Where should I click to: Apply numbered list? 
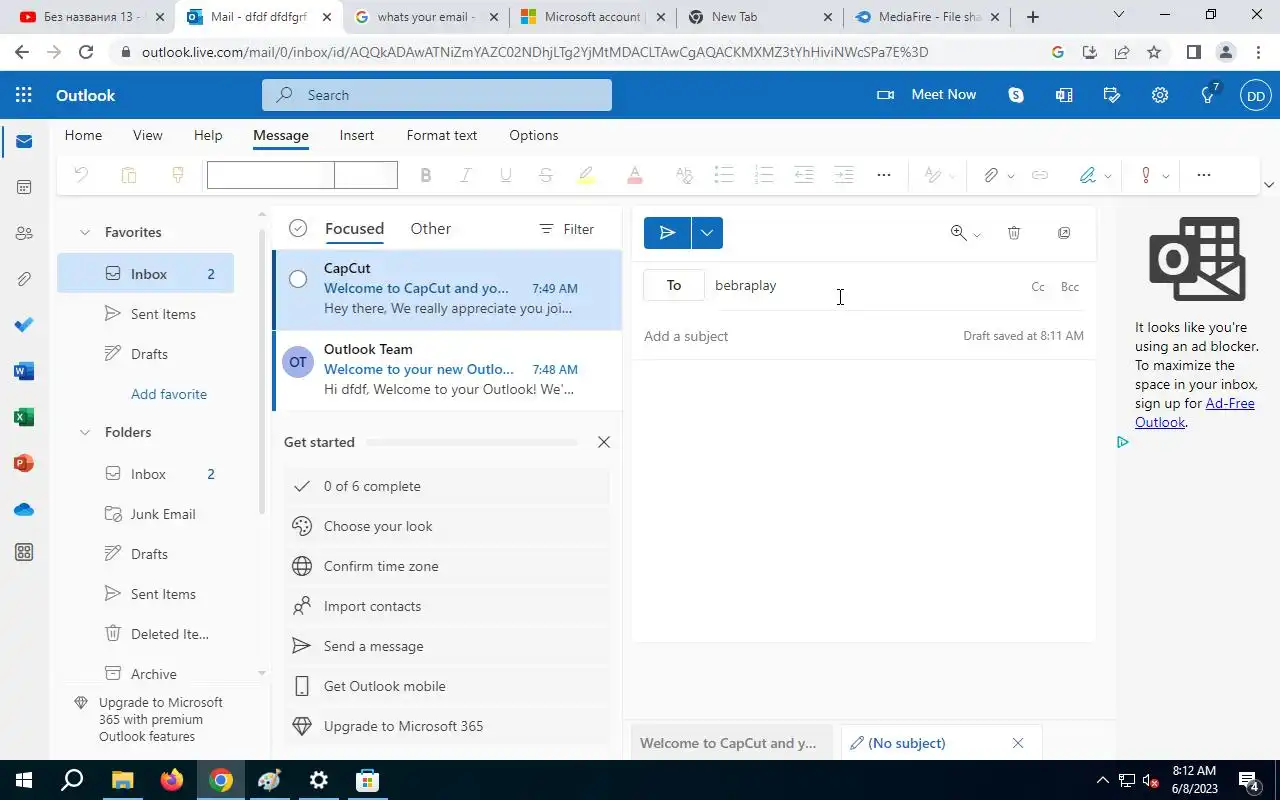click(x=764, y=175)
